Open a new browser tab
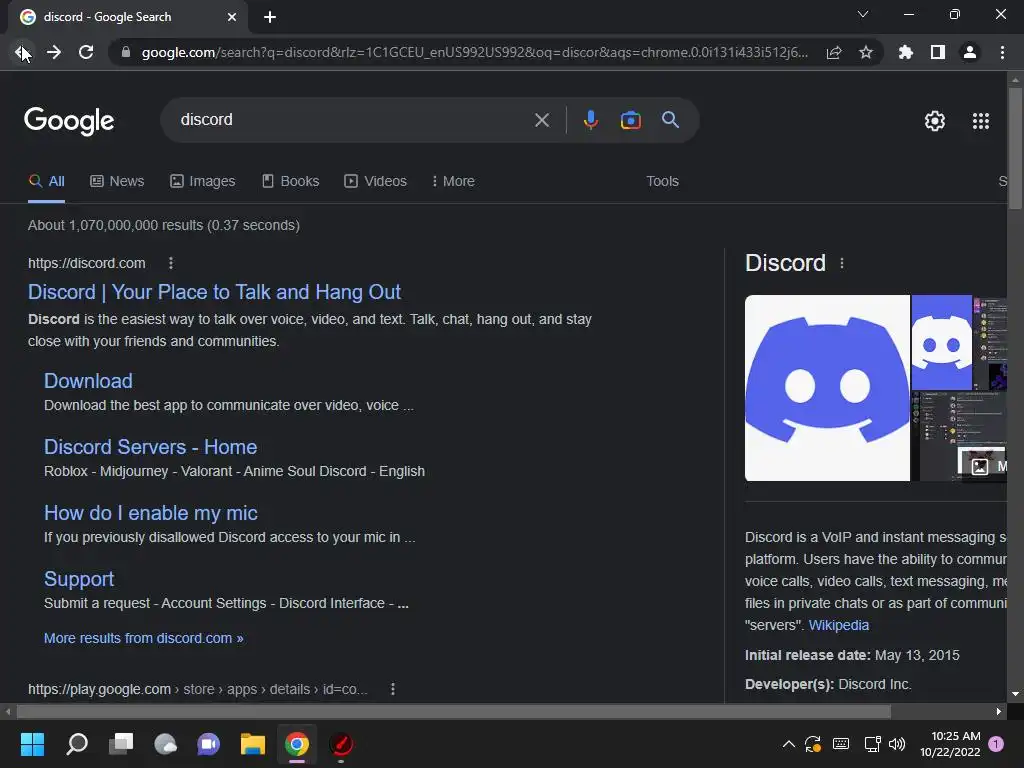 click(x=270, y=17)
